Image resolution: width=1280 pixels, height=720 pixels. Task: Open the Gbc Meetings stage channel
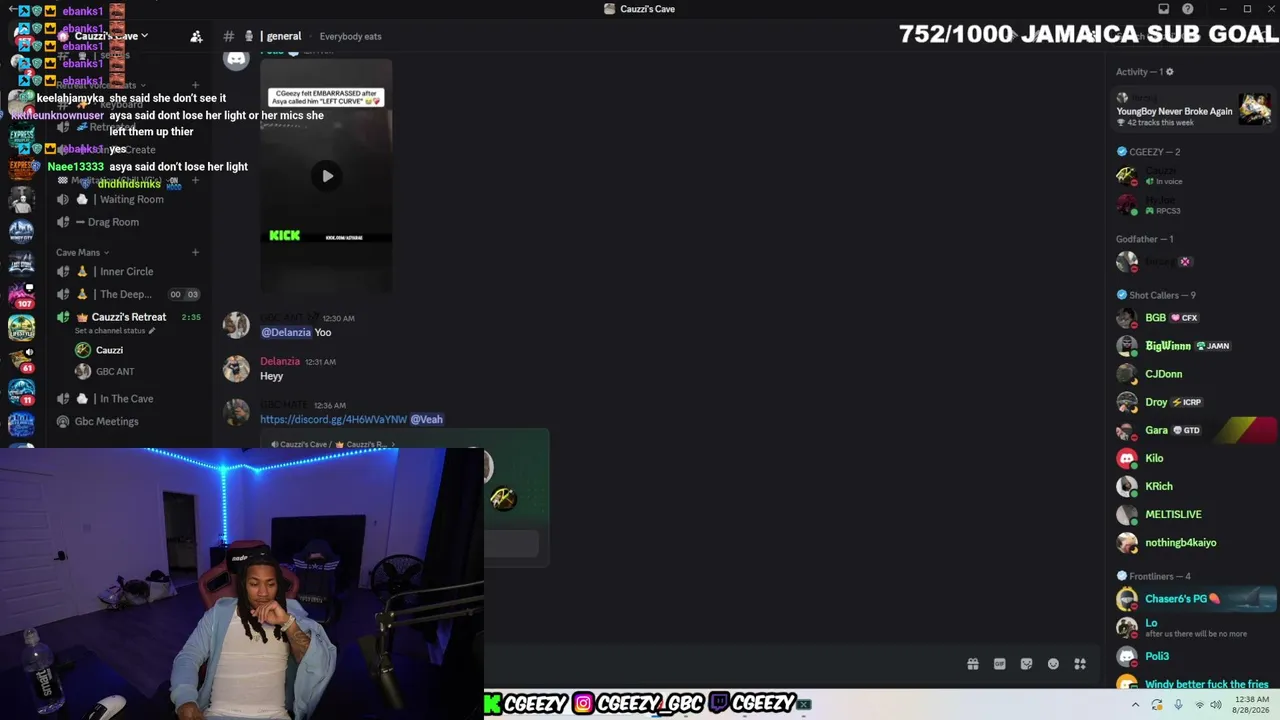pos(130,422)
